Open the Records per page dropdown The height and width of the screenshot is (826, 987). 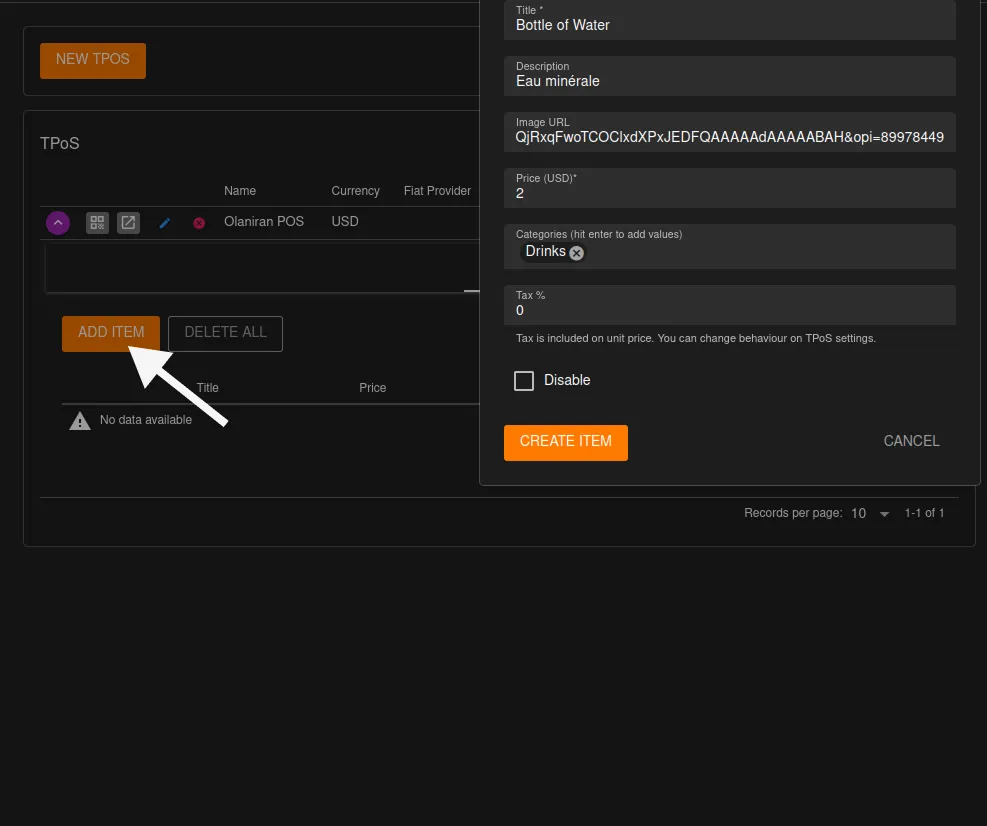(x=870, y=513)
